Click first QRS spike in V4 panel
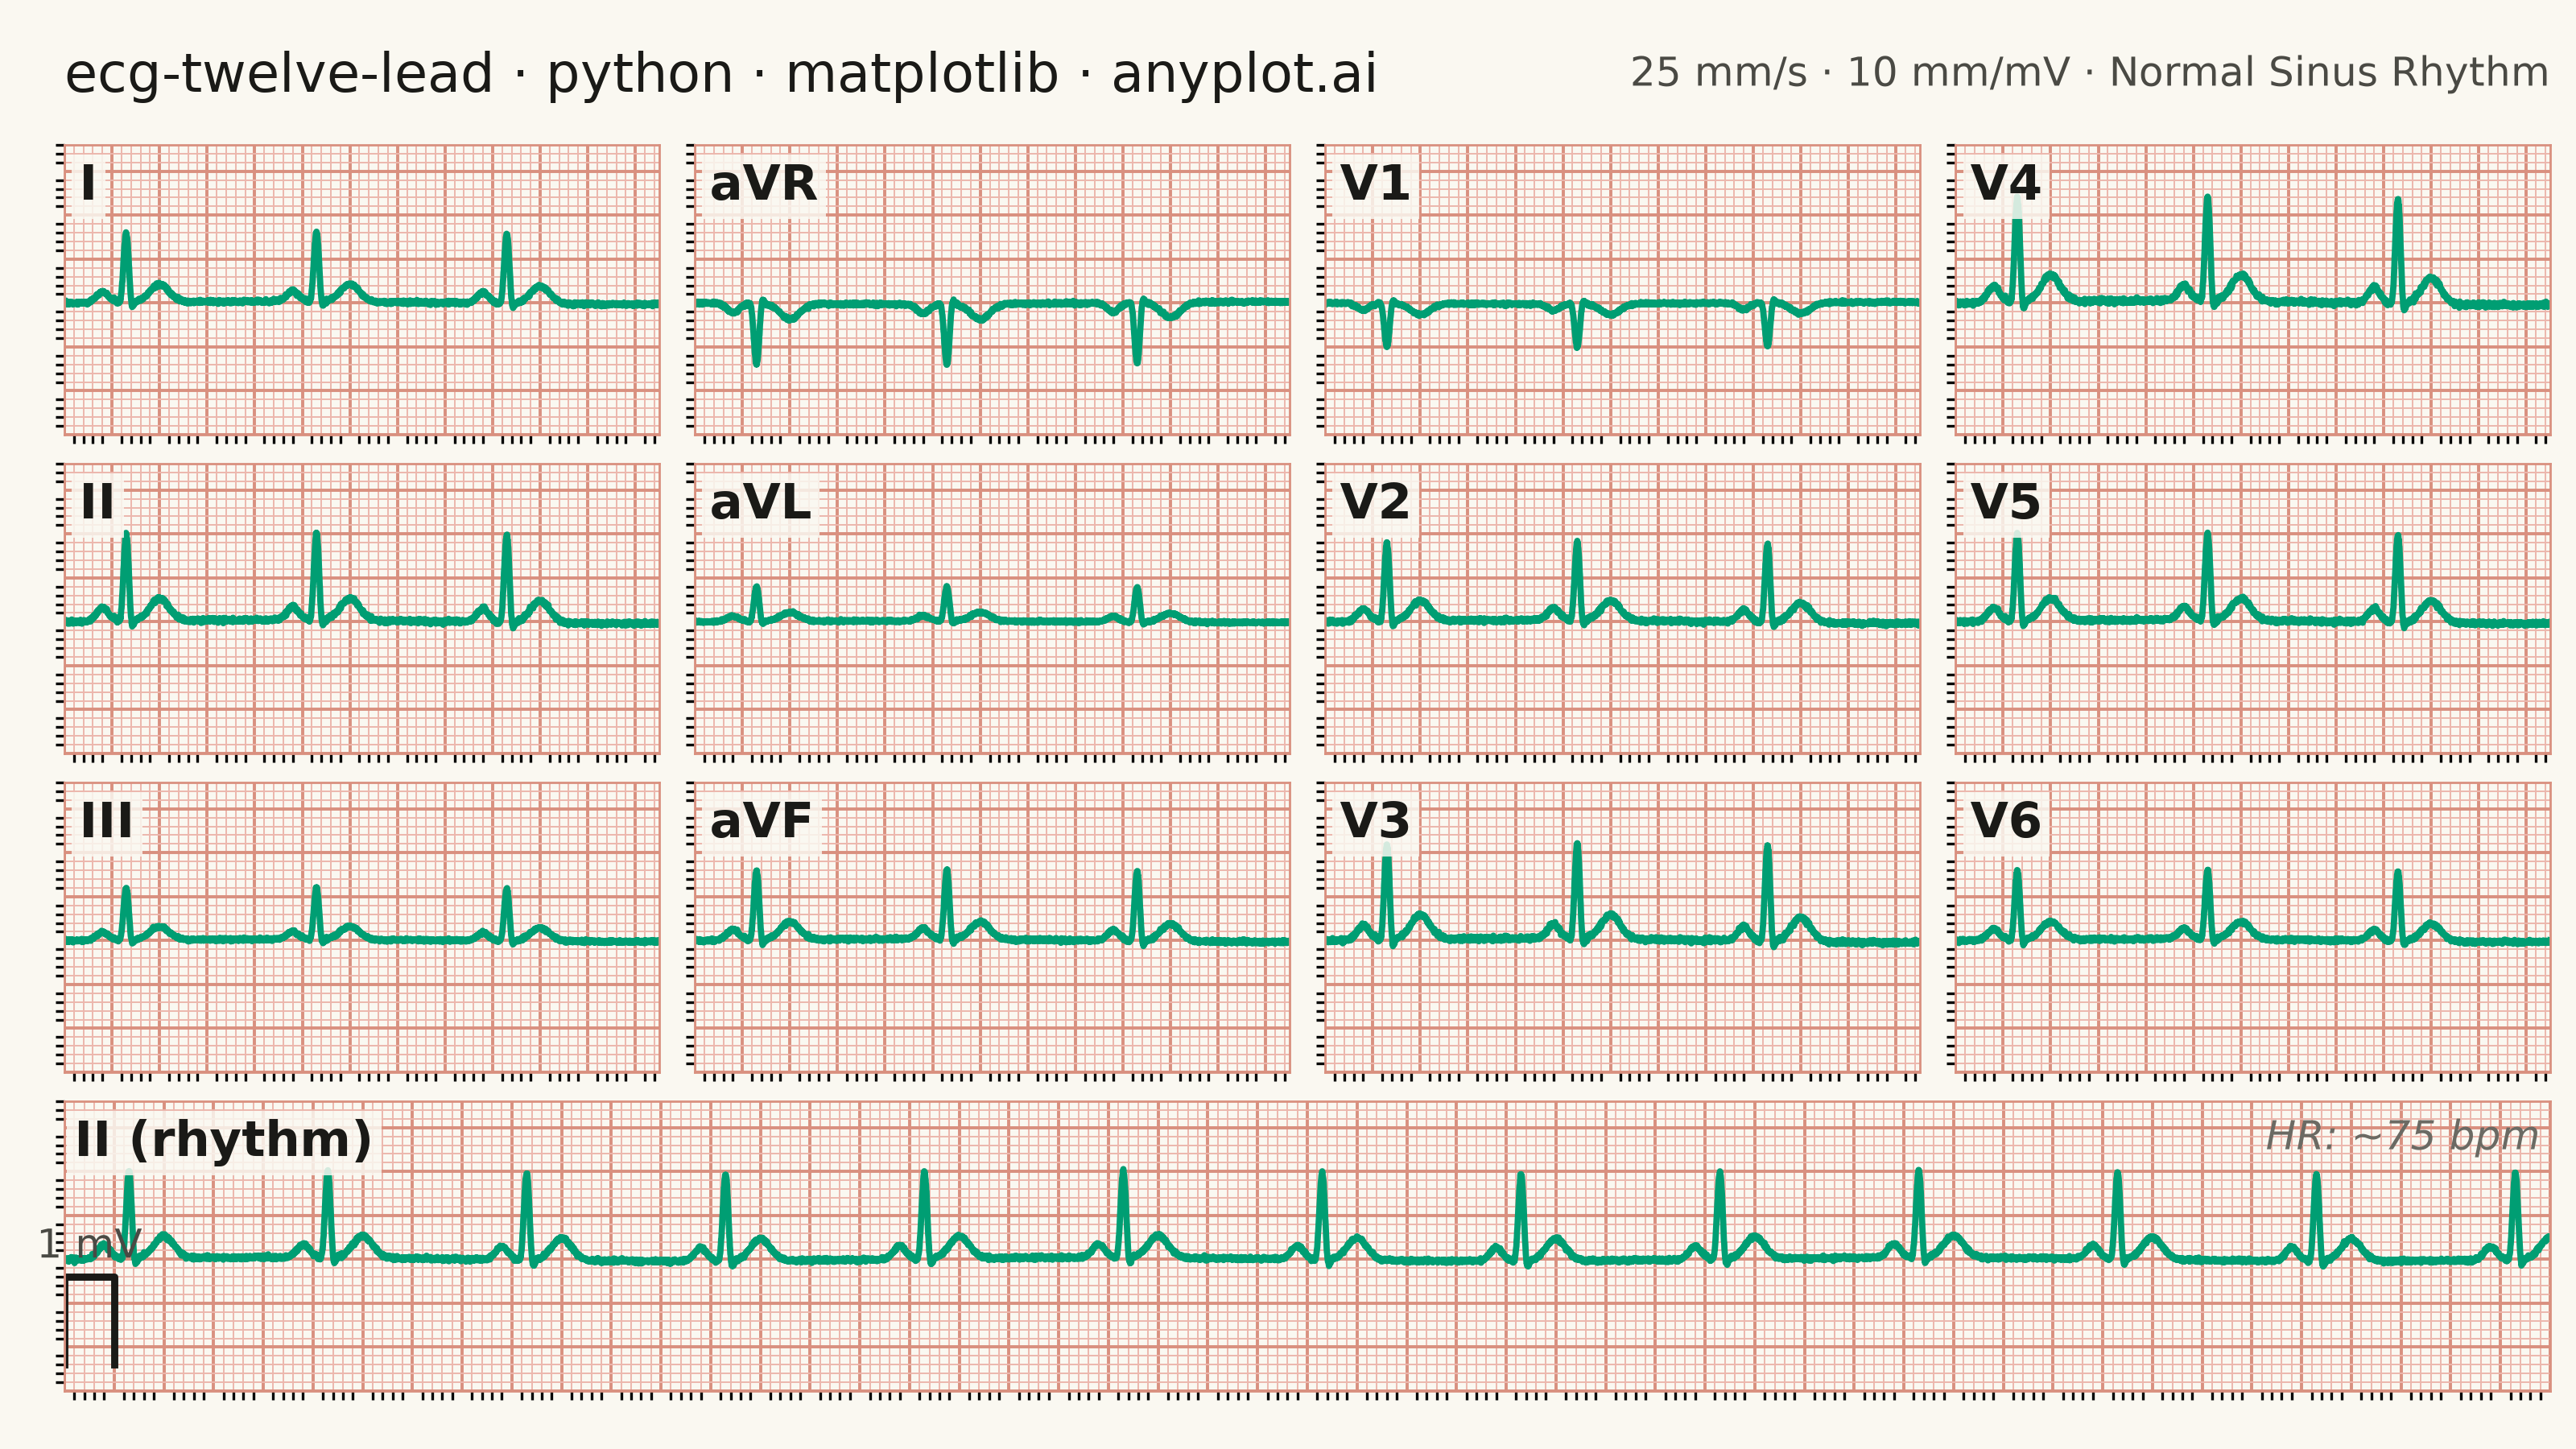This screenshot has width=2576, height=1449. click(2017, 252)
